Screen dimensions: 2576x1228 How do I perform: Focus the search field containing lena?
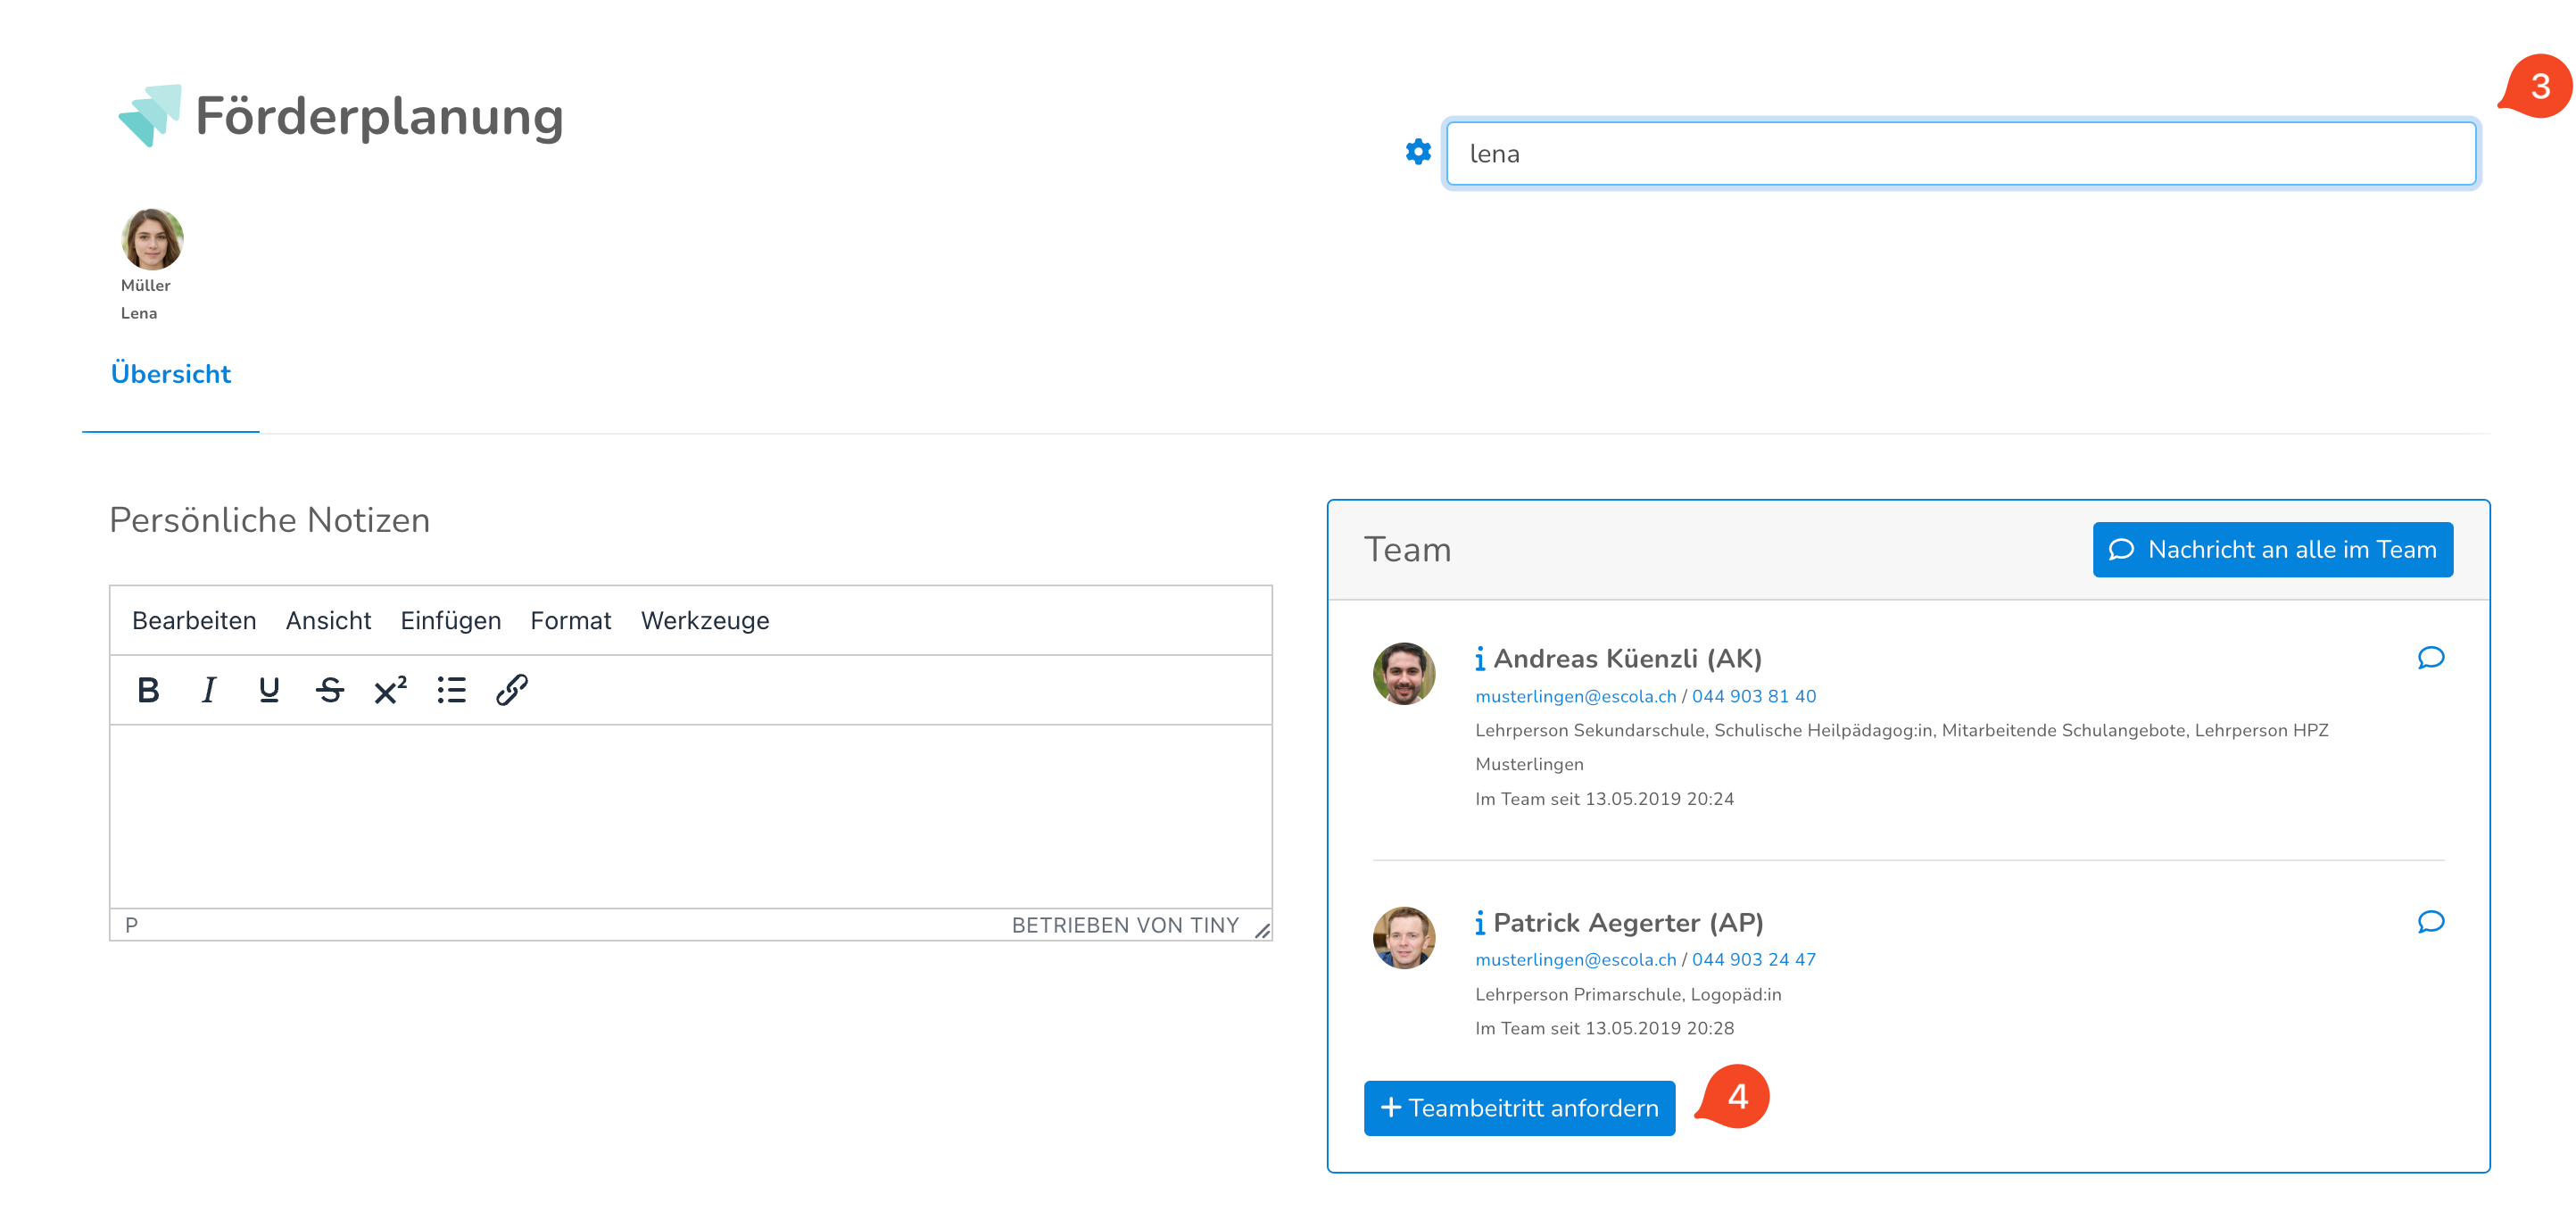(1960, 154)
